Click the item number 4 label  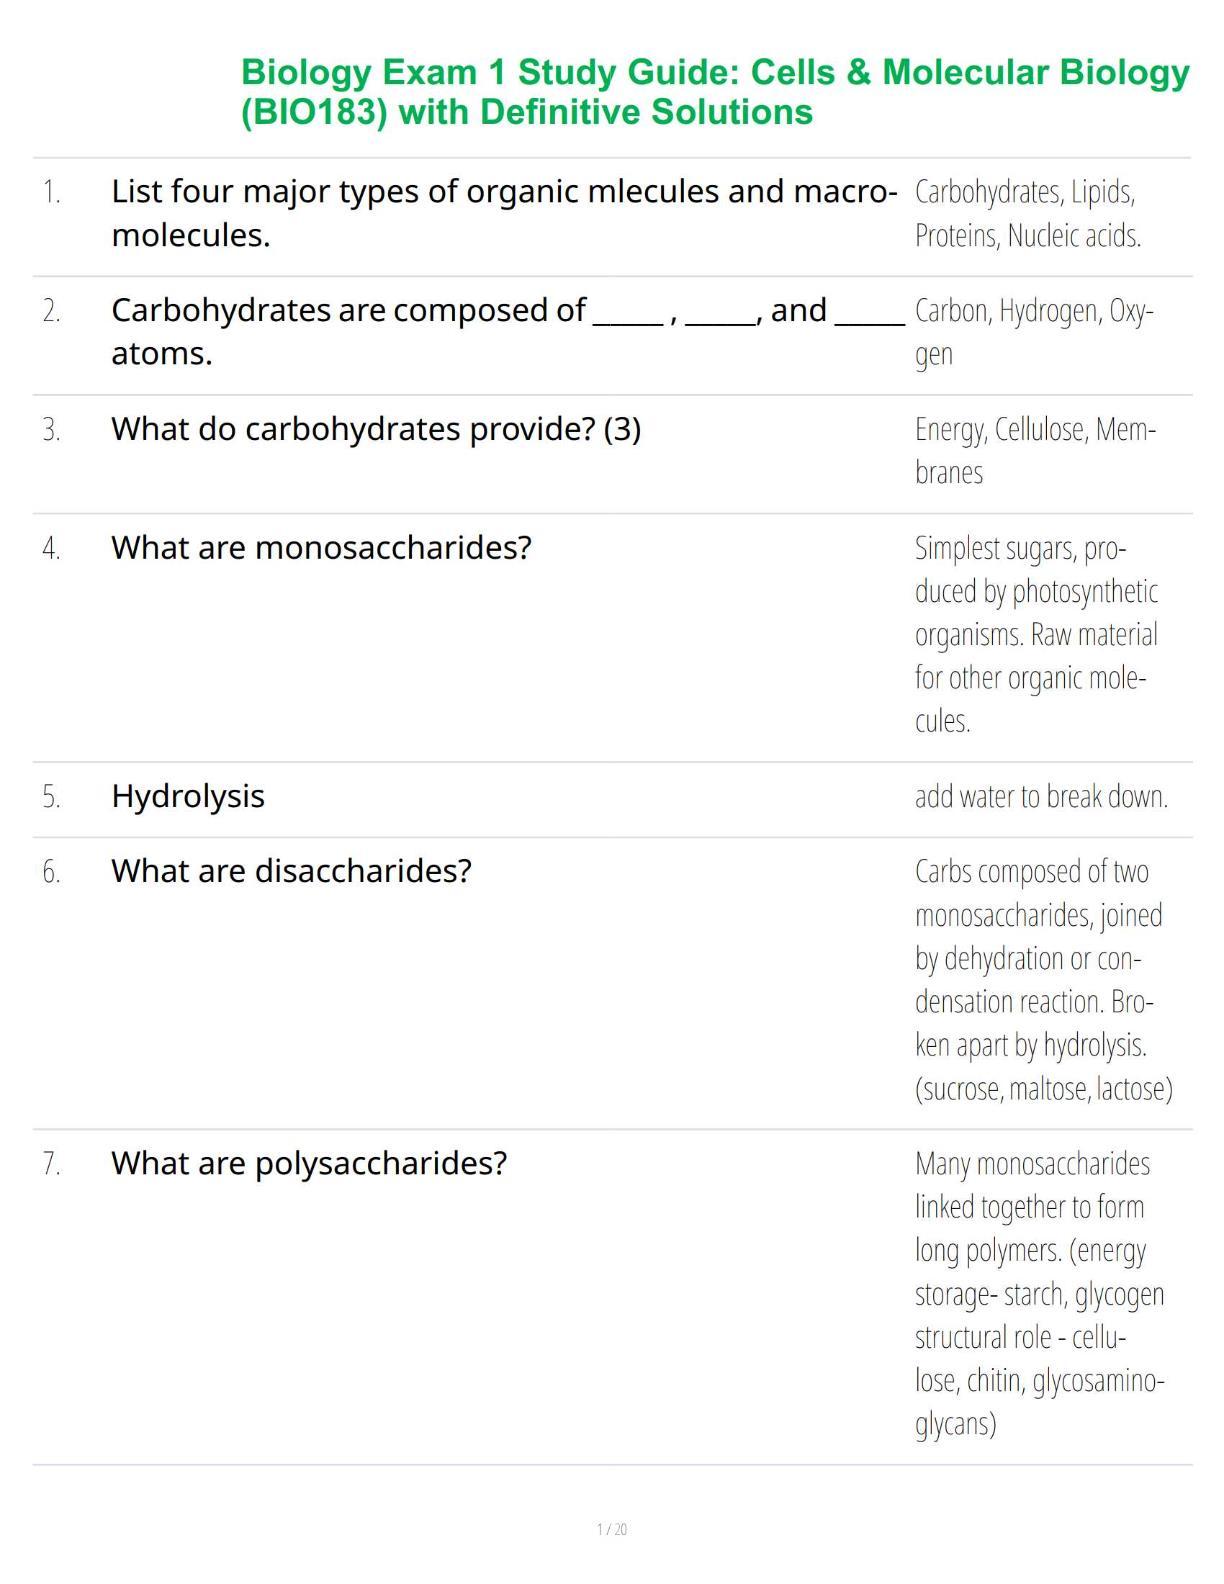[51, 549]
